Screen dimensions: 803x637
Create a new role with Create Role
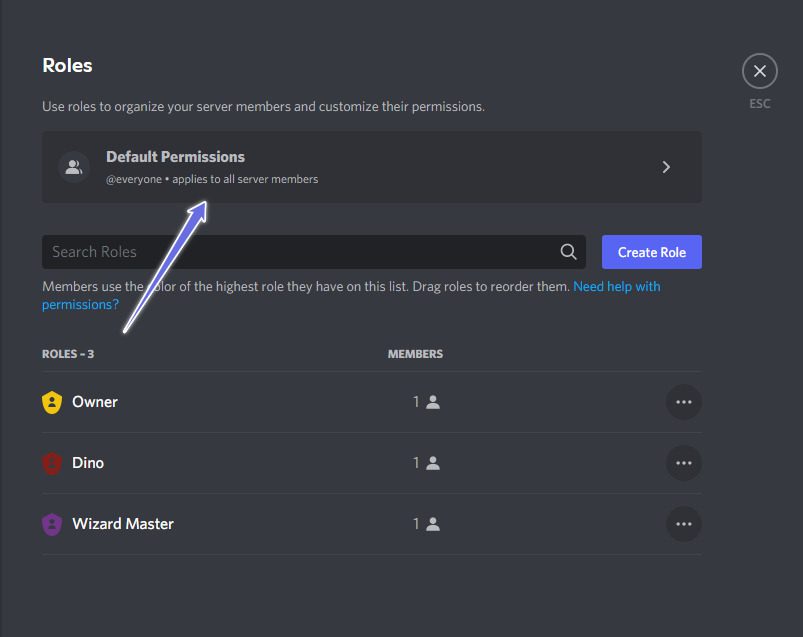click(651, 252)
